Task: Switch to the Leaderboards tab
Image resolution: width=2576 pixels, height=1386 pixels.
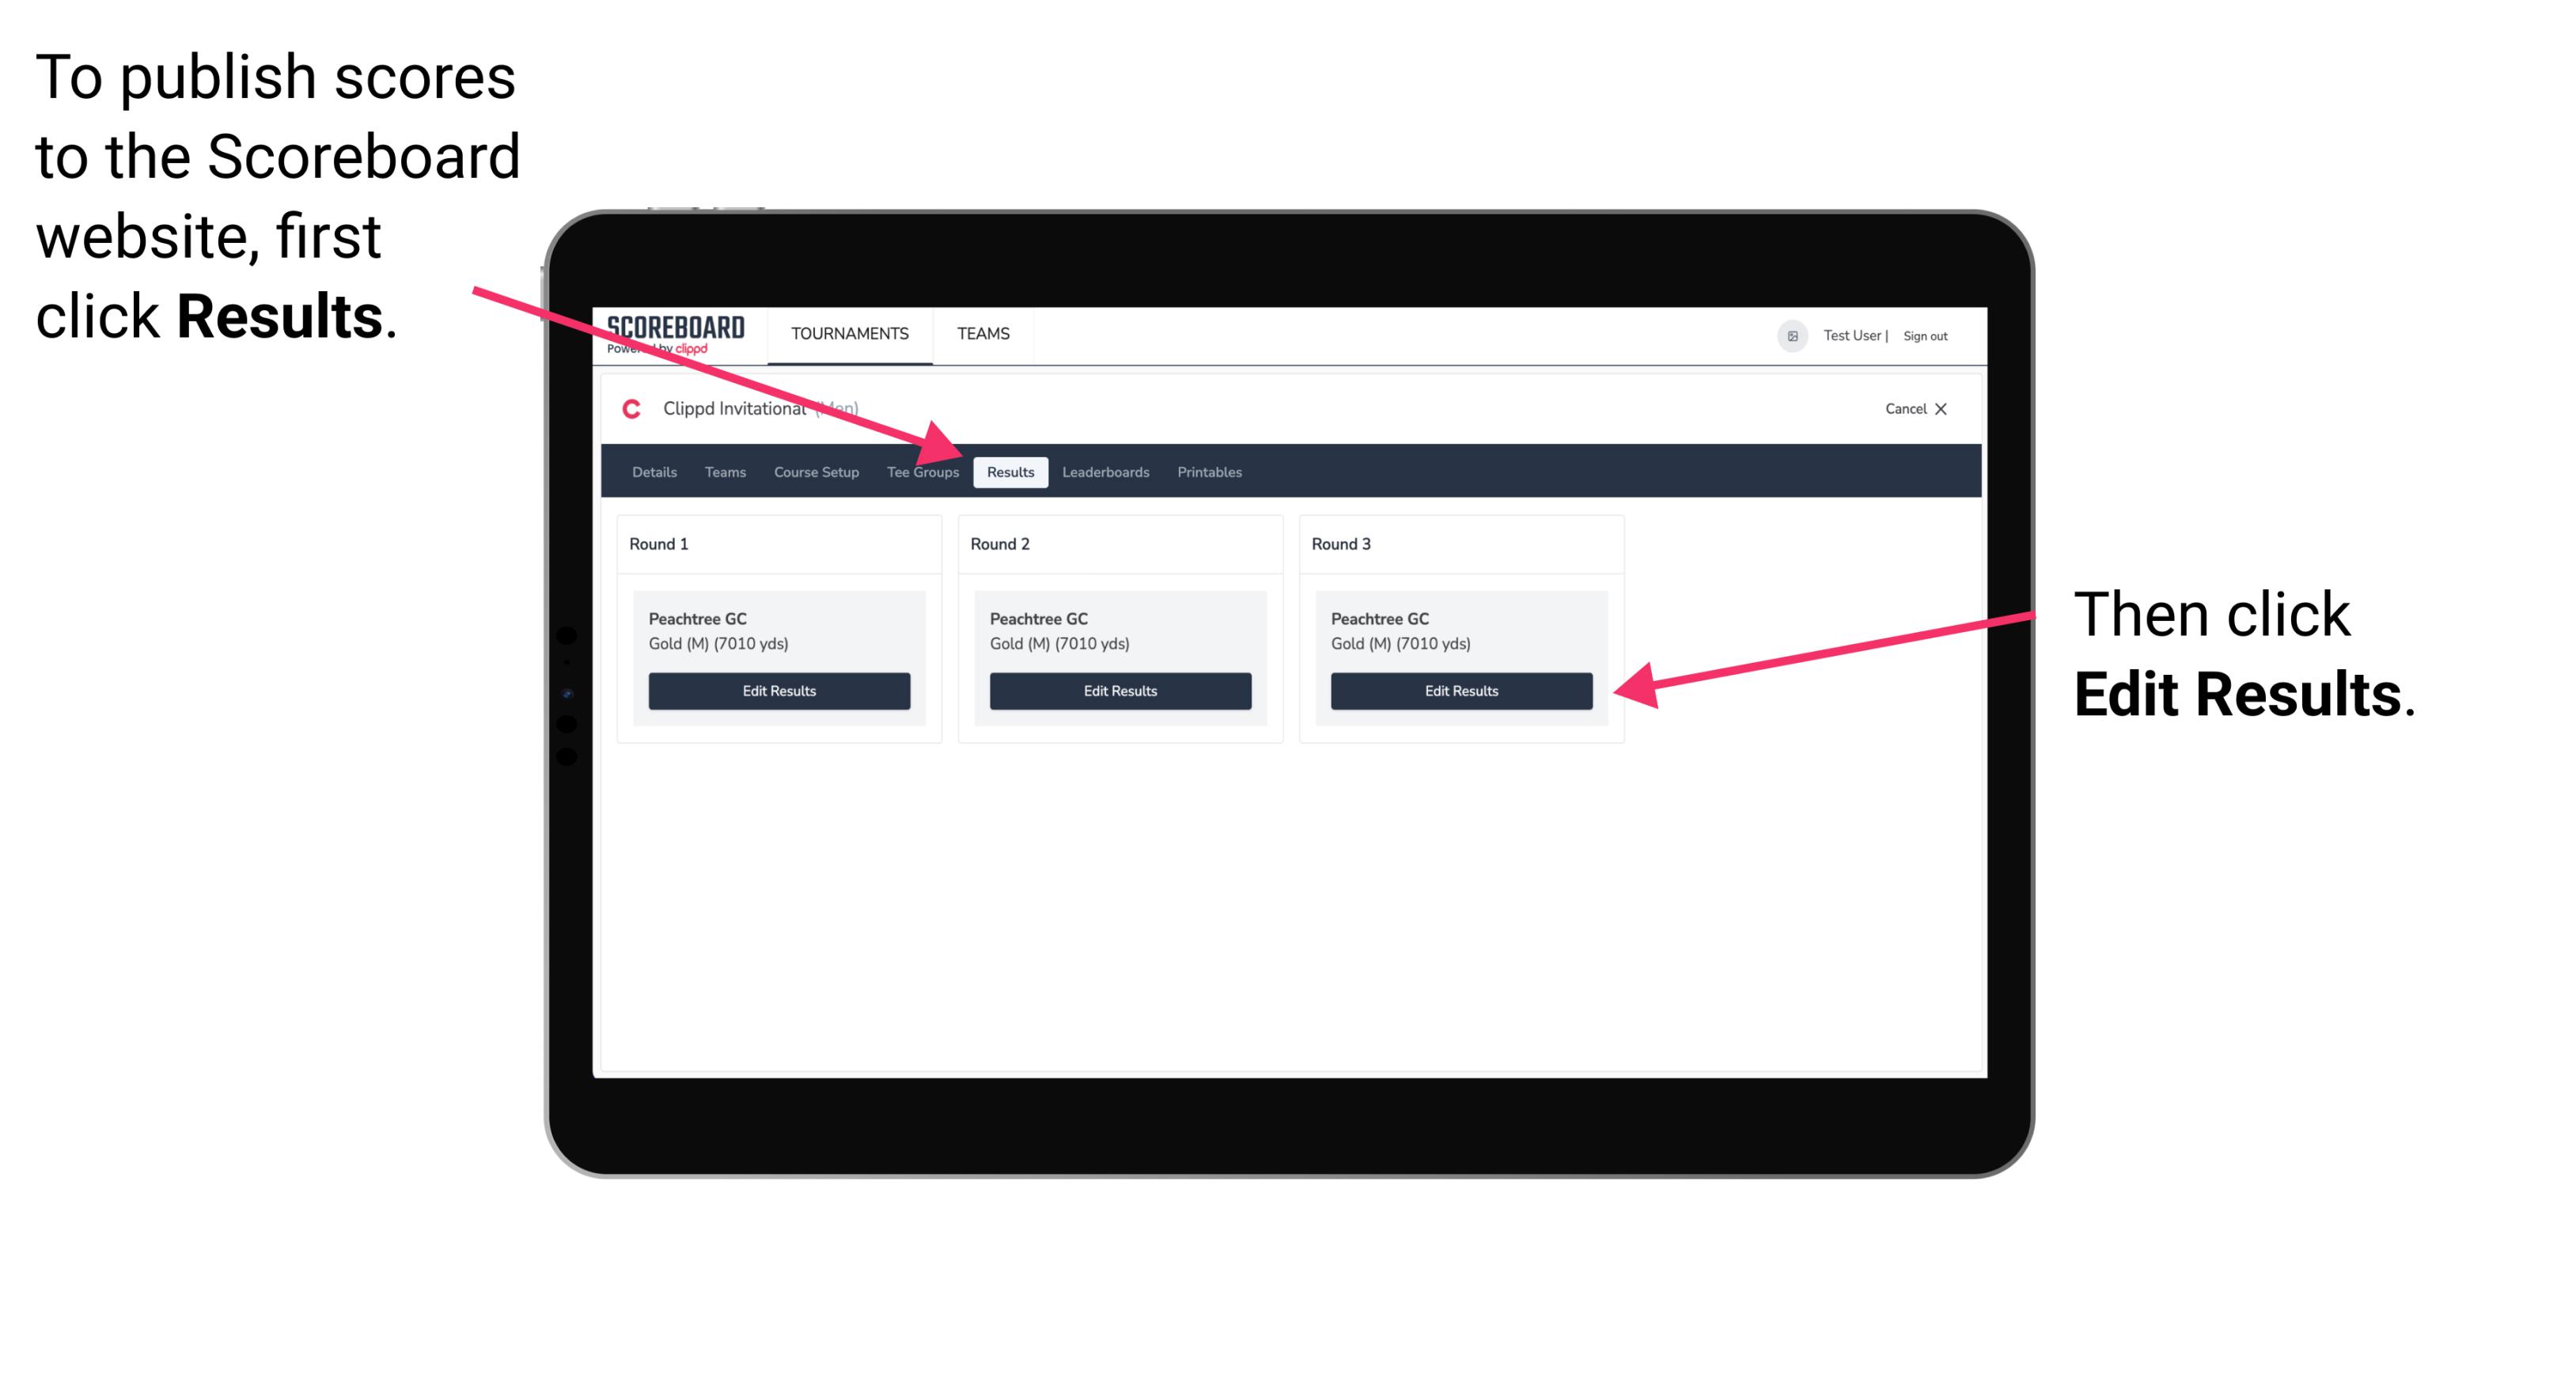Action: coord(1106,471)
